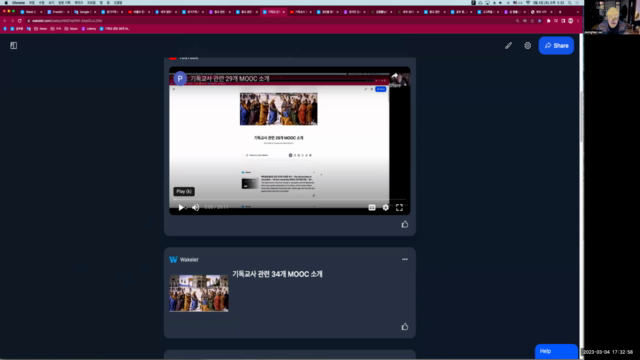Click the video title '기독교사 관련 29개 MOOC 소개'
Viewport: 640px width, 360px height.
[229, 78]
